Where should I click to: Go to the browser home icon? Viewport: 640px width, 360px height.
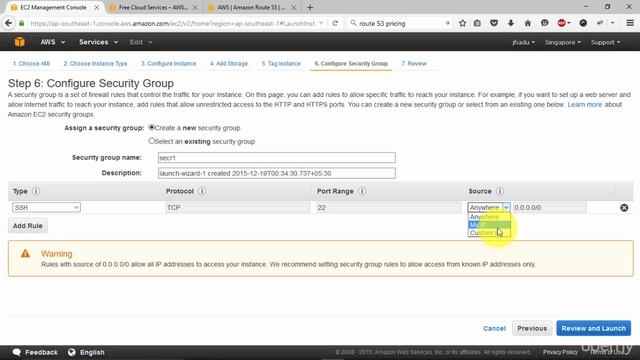tap(527, 23)
